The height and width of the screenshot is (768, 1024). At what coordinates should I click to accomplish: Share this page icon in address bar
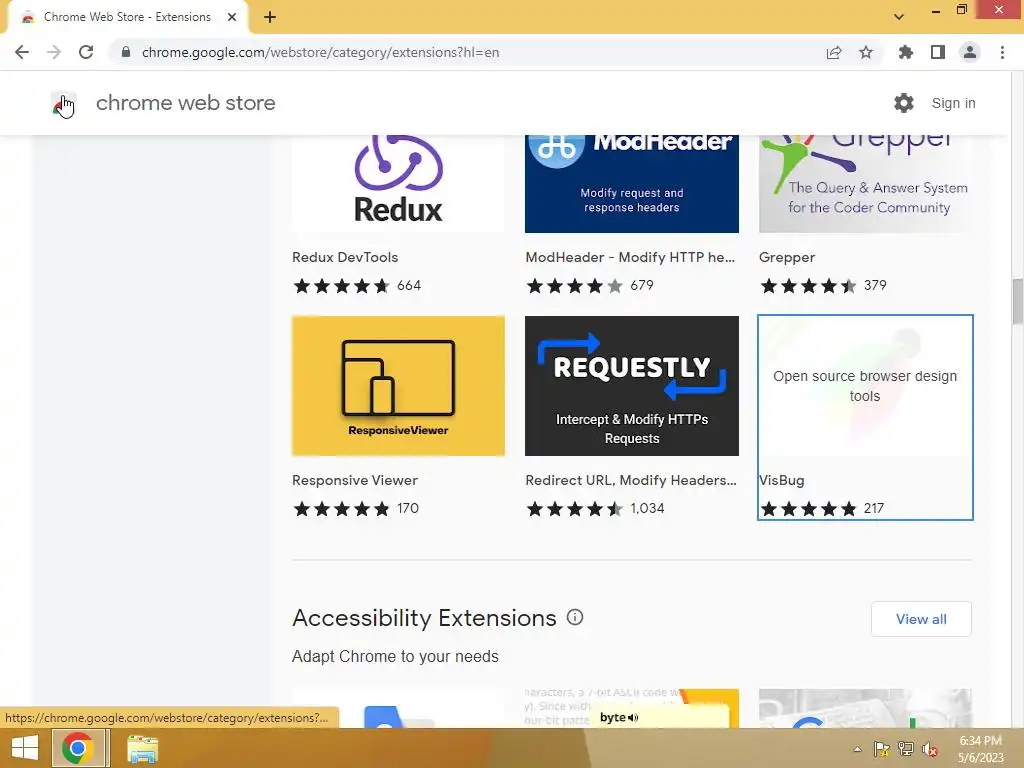tap(834, 52)
